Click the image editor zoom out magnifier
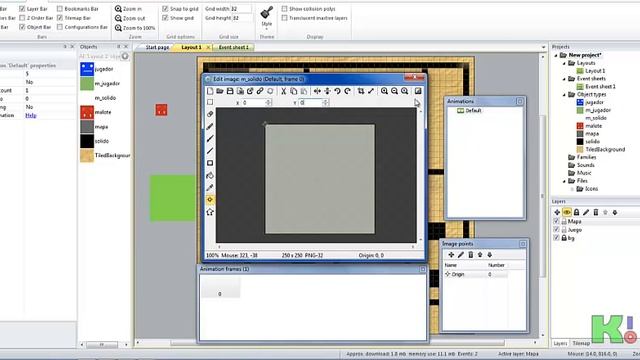This screenshot has width=640, height=360. [x=394, y=91]
